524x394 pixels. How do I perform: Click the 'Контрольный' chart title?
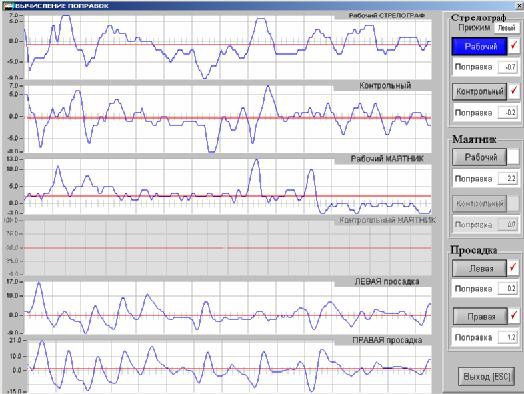point(385,86)
